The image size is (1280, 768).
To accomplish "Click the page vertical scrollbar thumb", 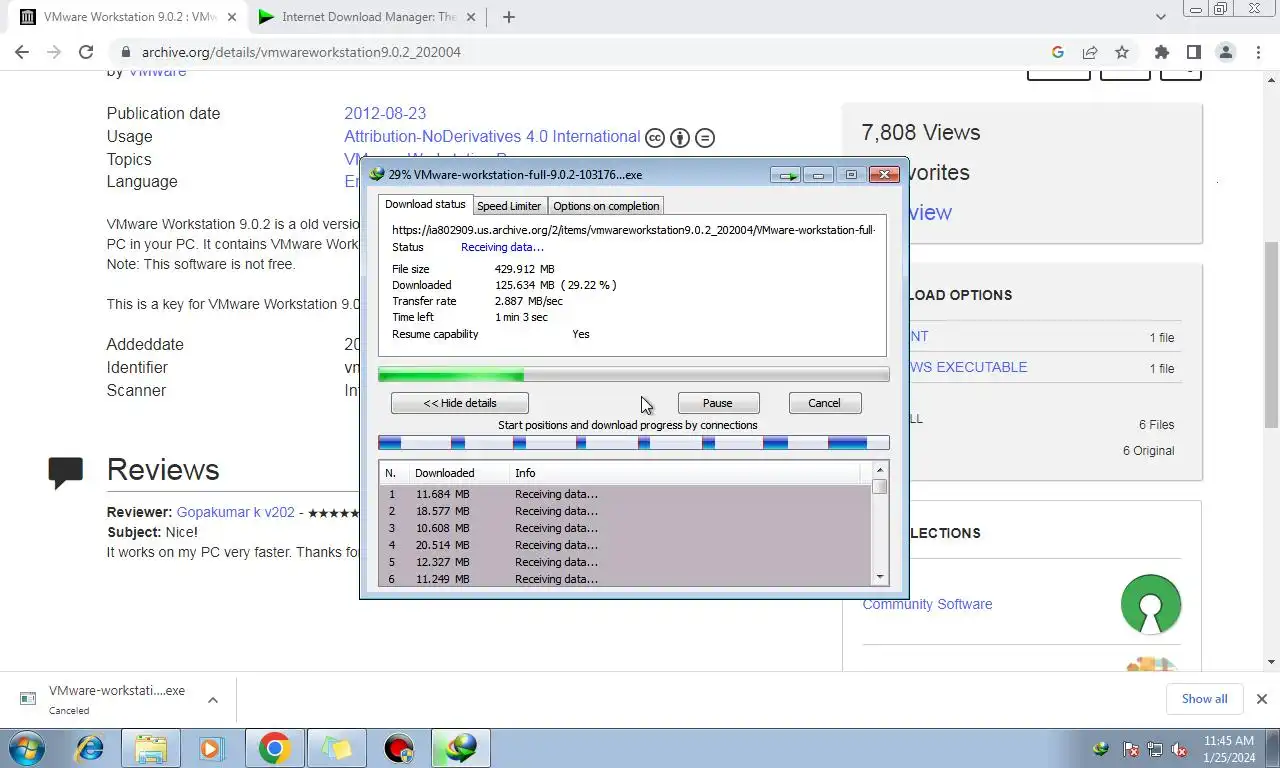I will pos(1272,335).
